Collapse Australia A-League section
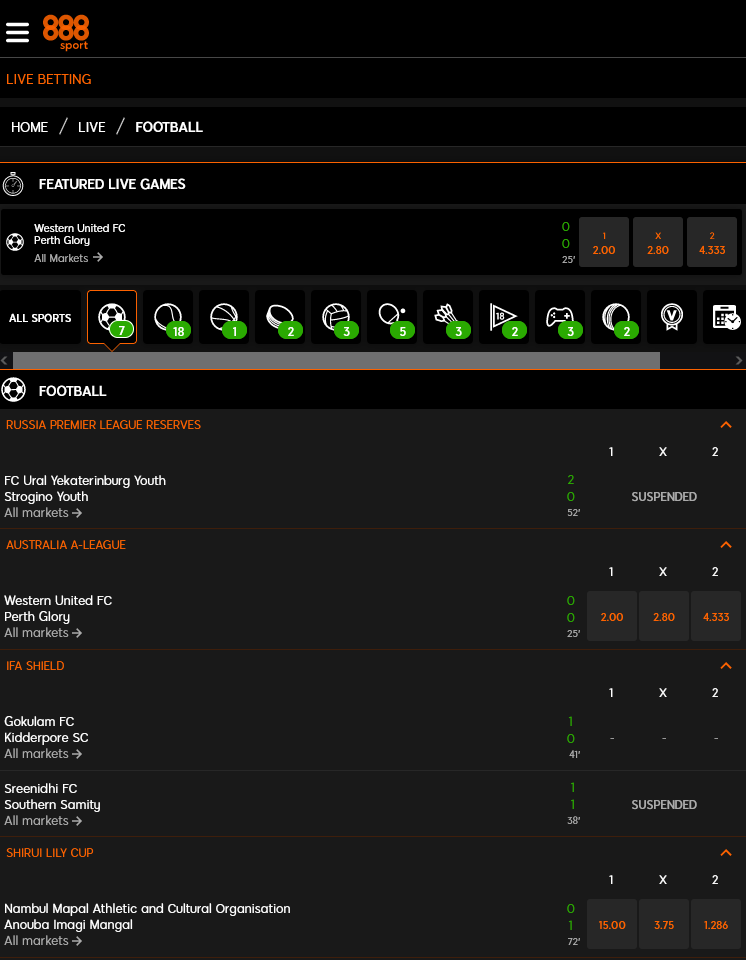This screenshot has height=960, width=746. 726,545
